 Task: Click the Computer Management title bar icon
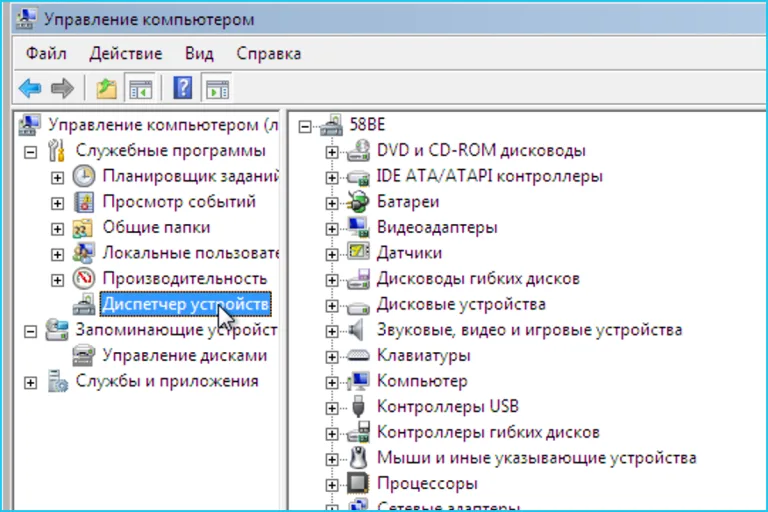tap(26, 19)
